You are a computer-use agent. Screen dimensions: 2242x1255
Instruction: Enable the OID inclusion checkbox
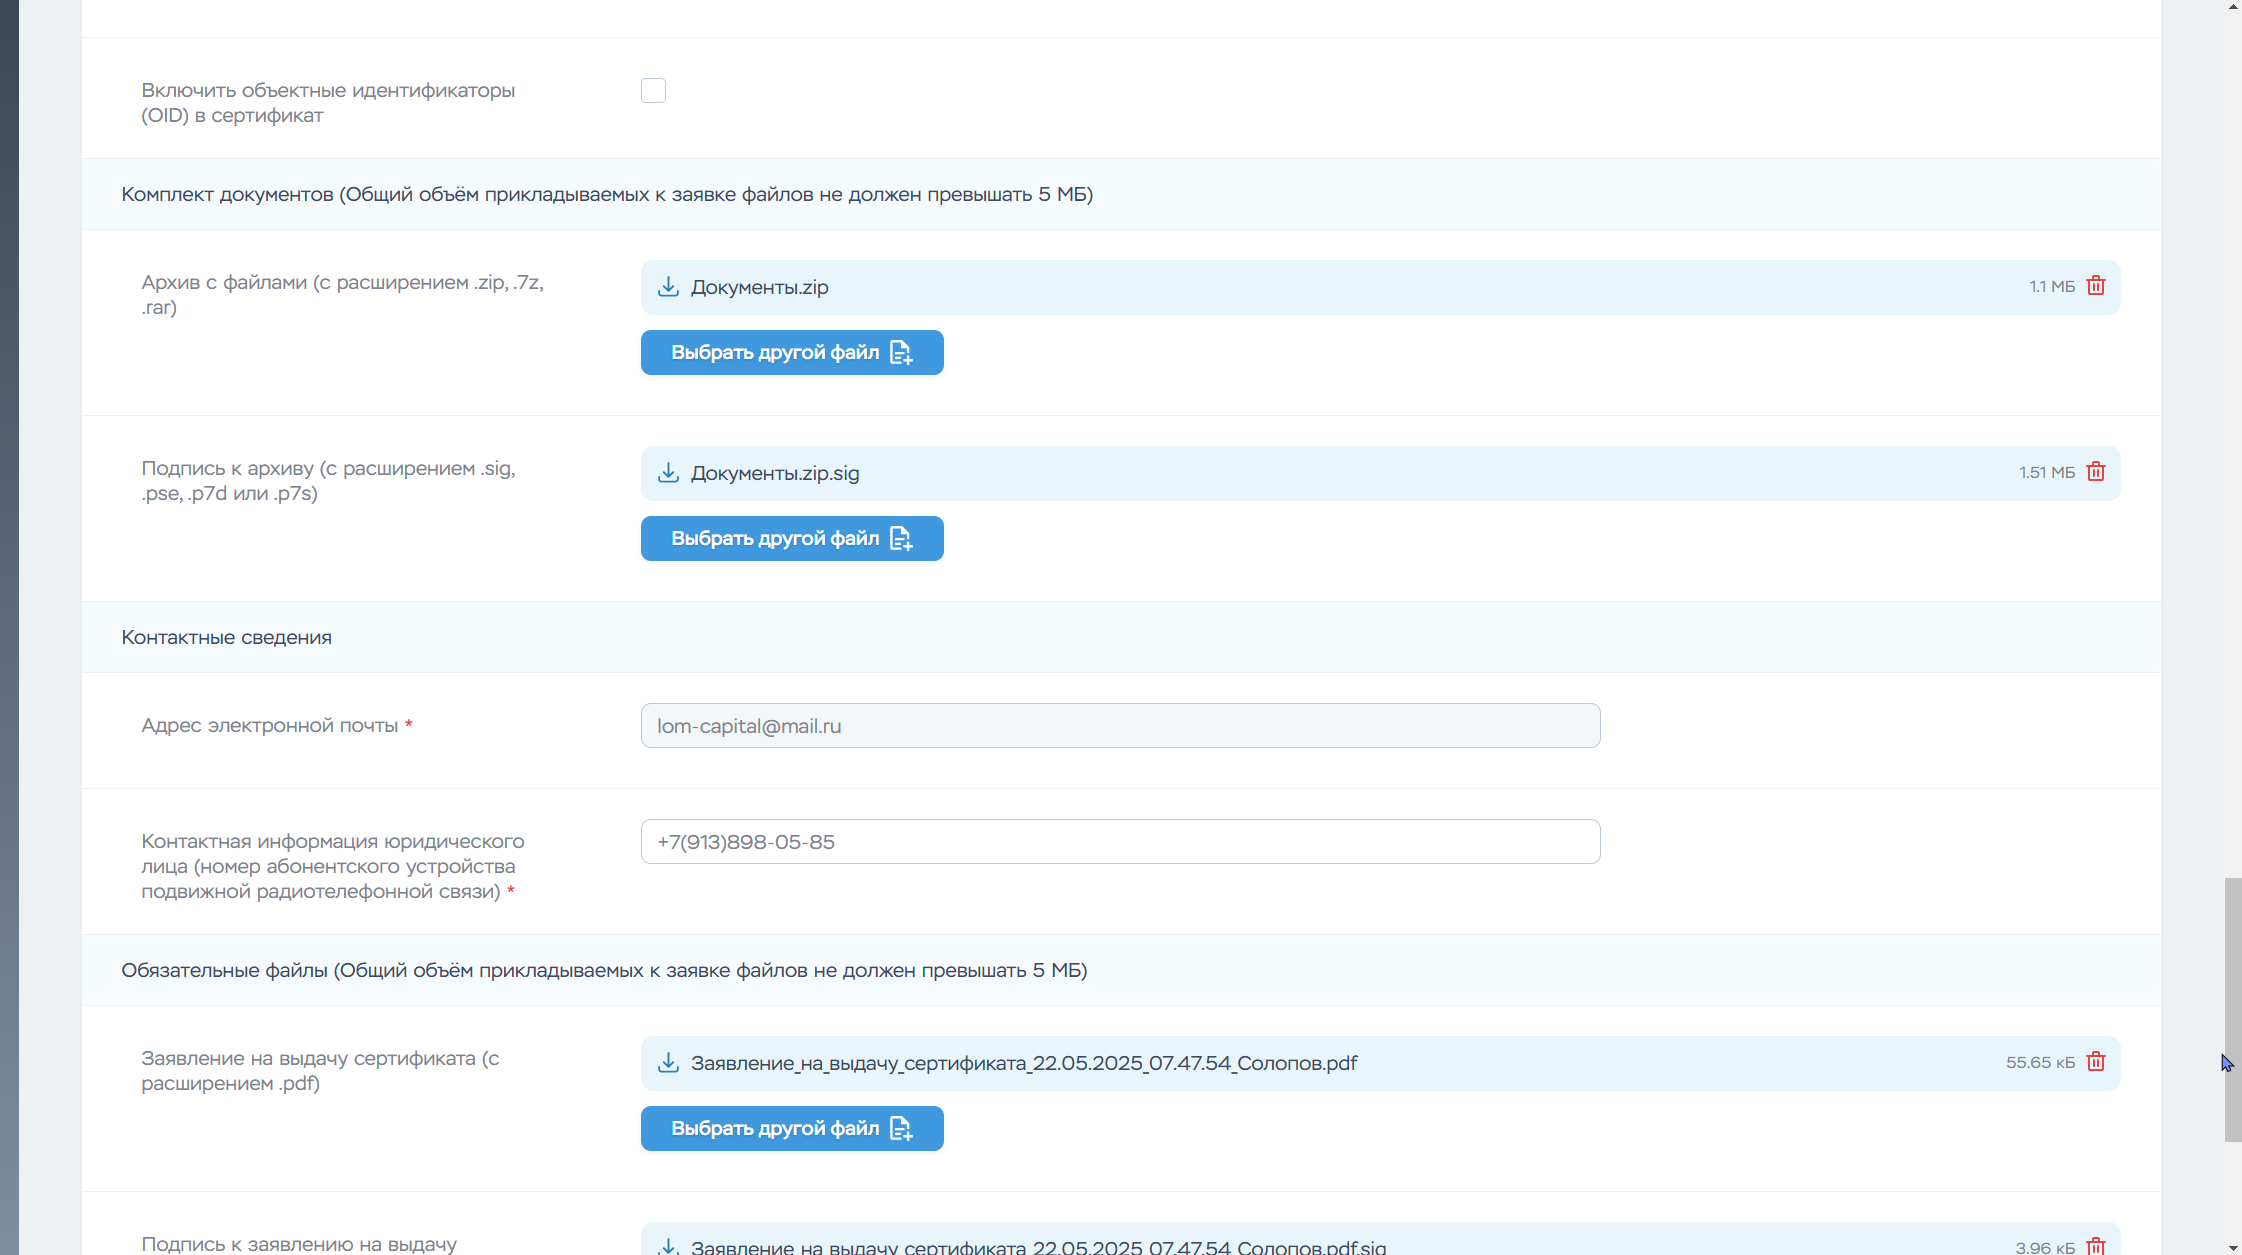(x=653, y=90)
